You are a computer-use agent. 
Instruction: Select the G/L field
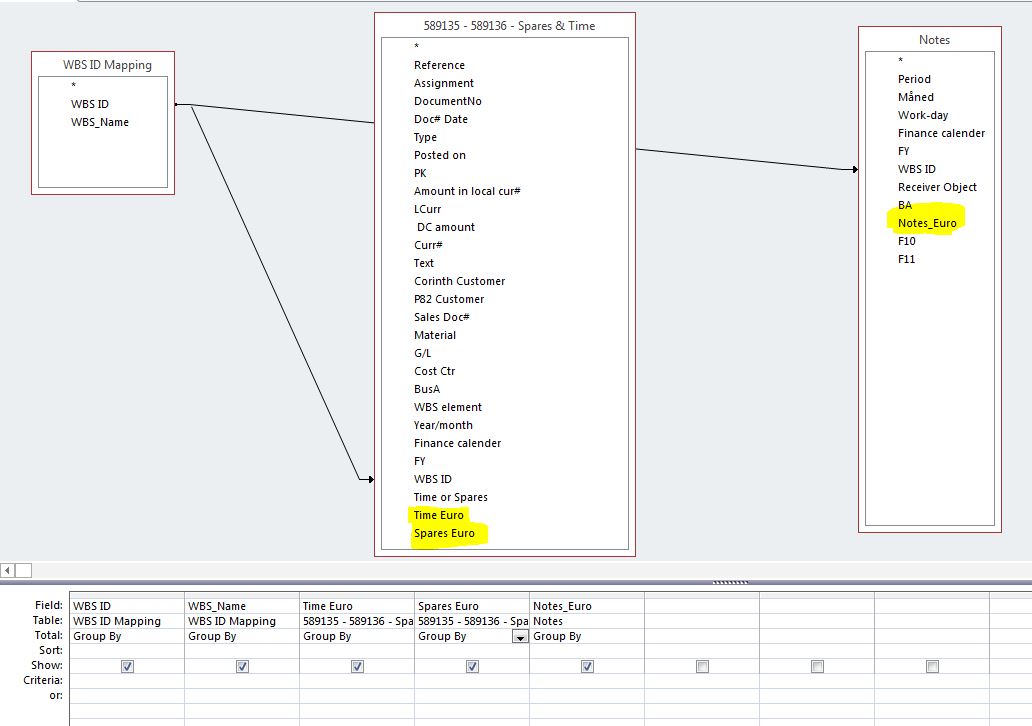click(423, 353)
